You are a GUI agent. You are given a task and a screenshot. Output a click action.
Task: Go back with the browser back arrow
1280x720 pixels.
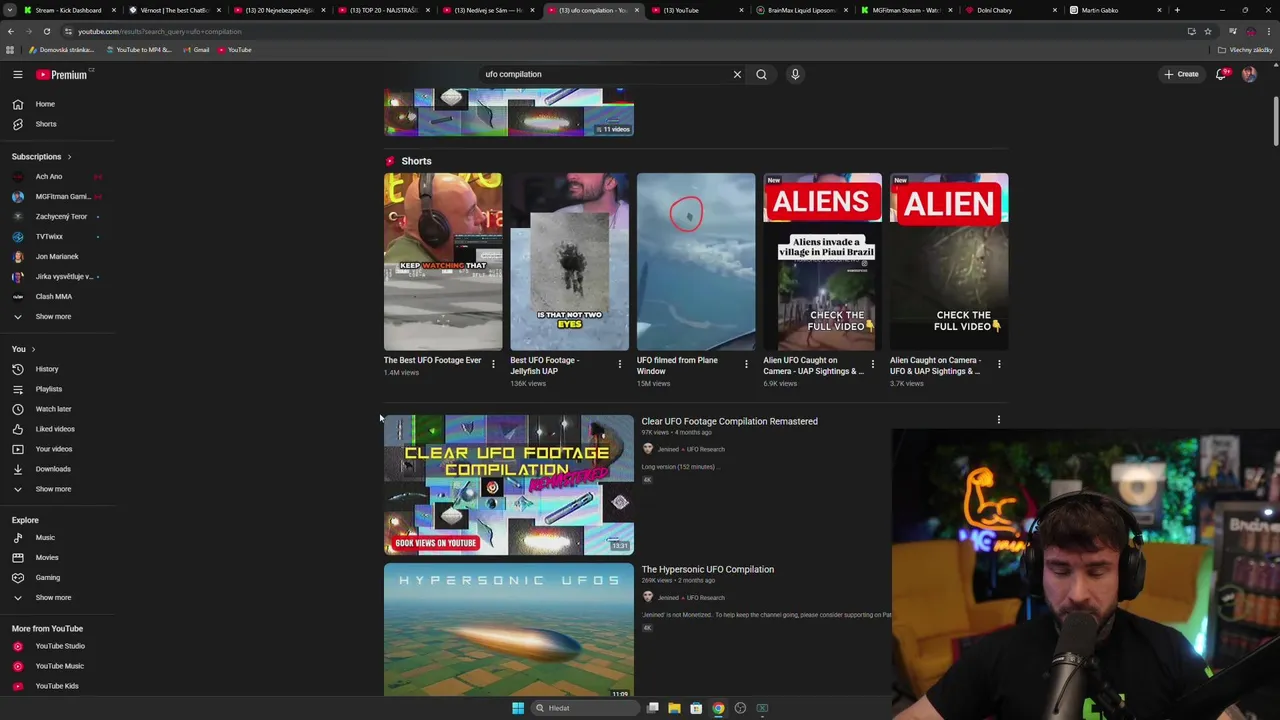[10, 31]
